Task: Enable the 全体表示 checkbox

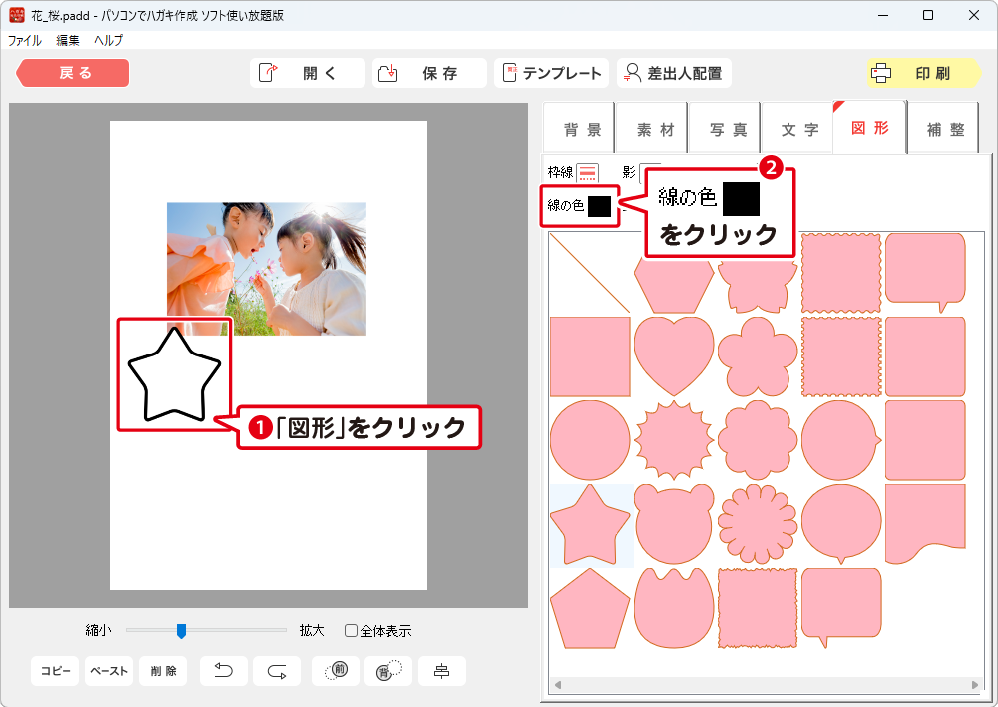Action: (352, 631)
